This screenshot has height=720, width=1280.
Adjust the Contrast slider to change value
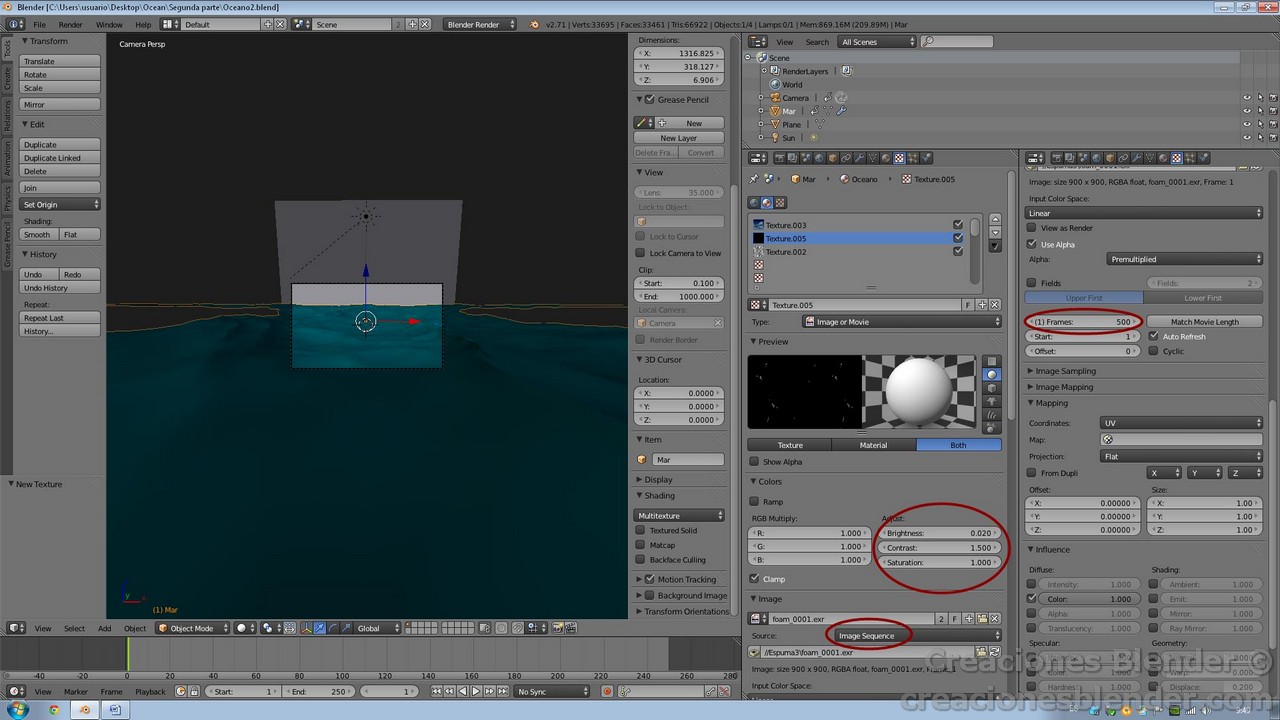(938, 547)
